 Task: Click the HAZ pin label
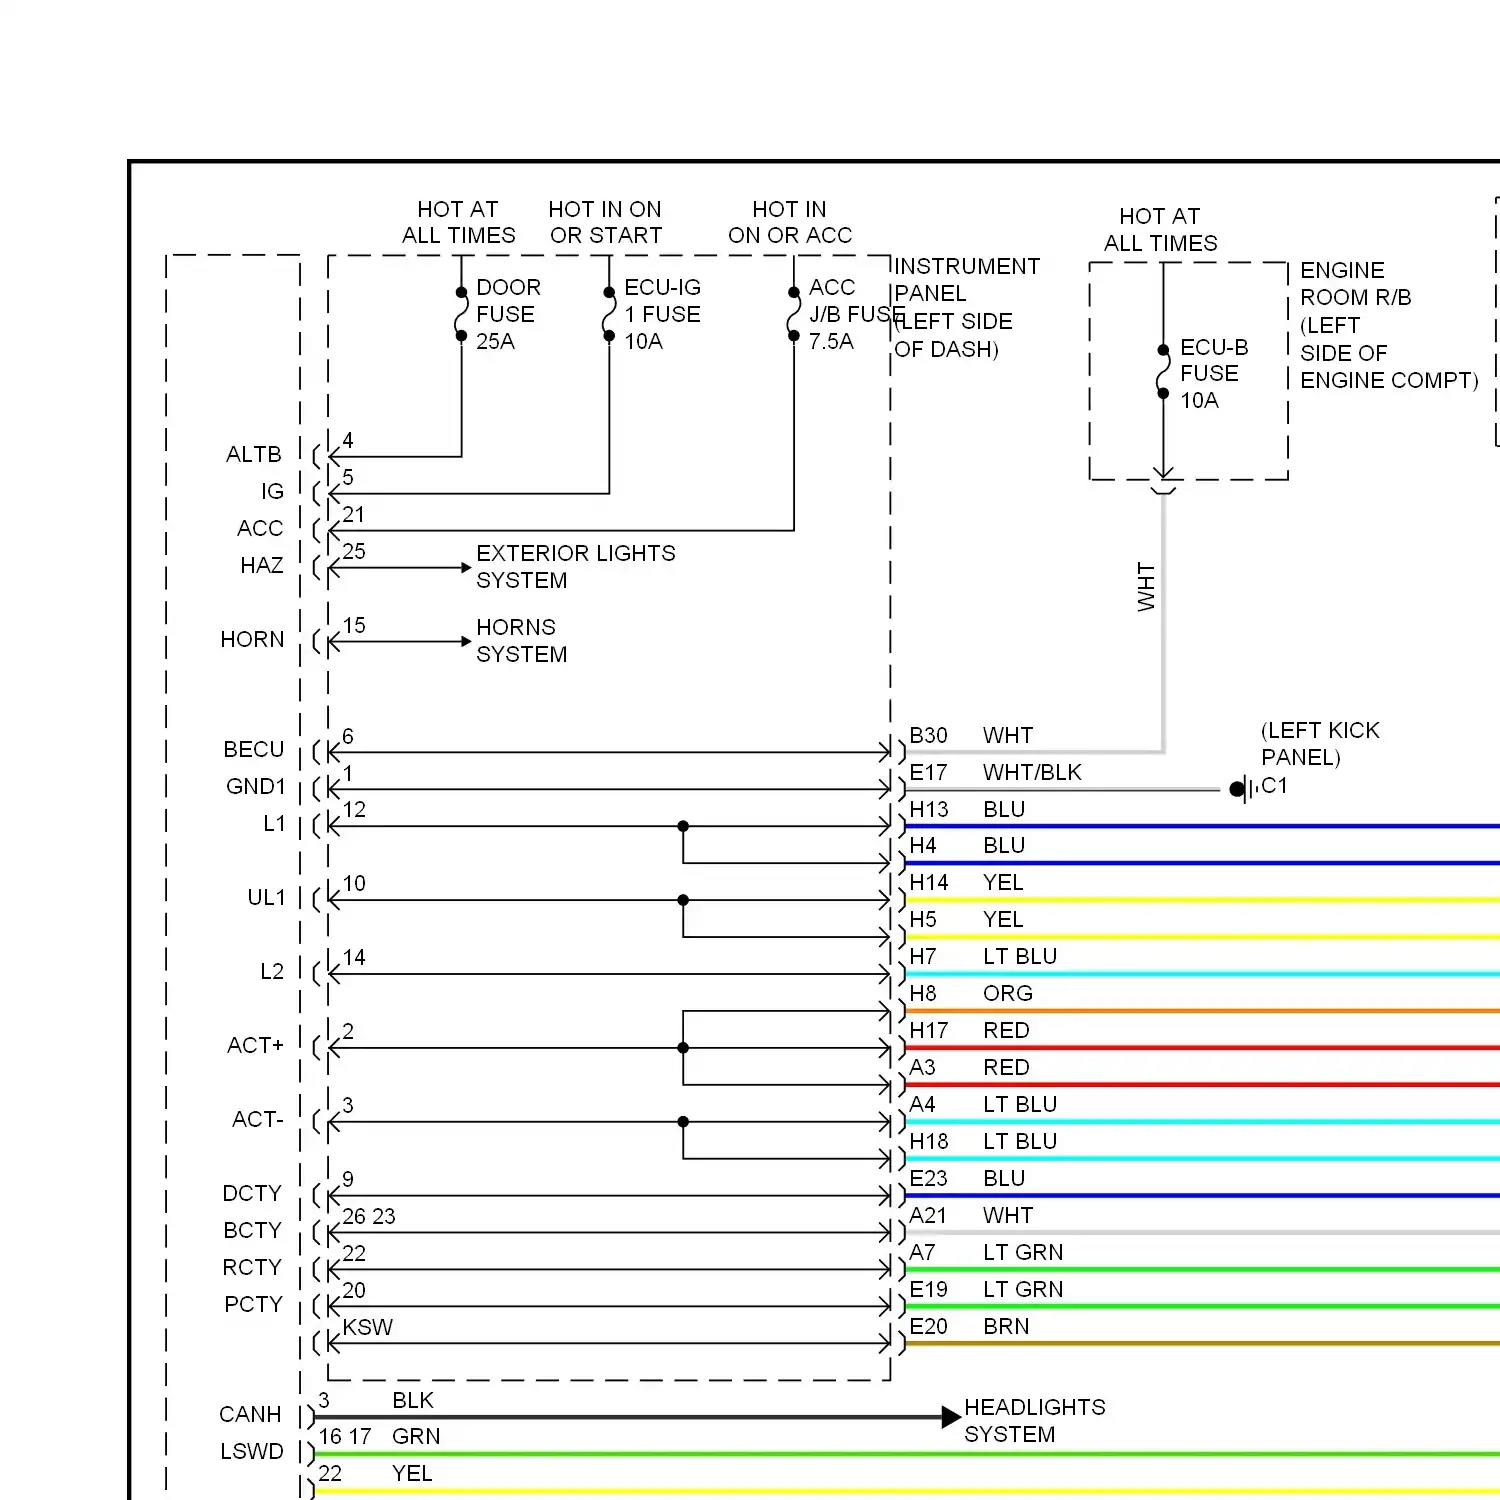coord(261,565)
